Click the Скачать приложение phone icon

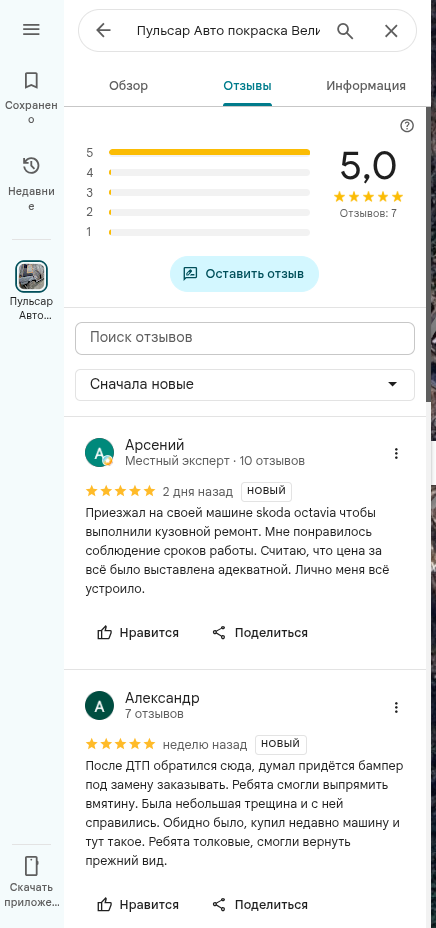[31, 866]
